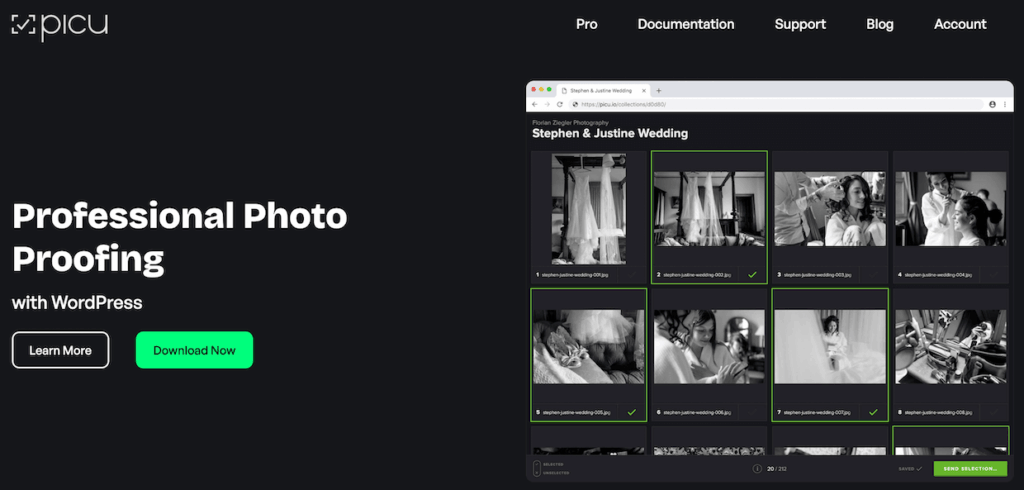1024x490 pixels.
Task: Open a new browser tab with plus
Action: [659, 90]
